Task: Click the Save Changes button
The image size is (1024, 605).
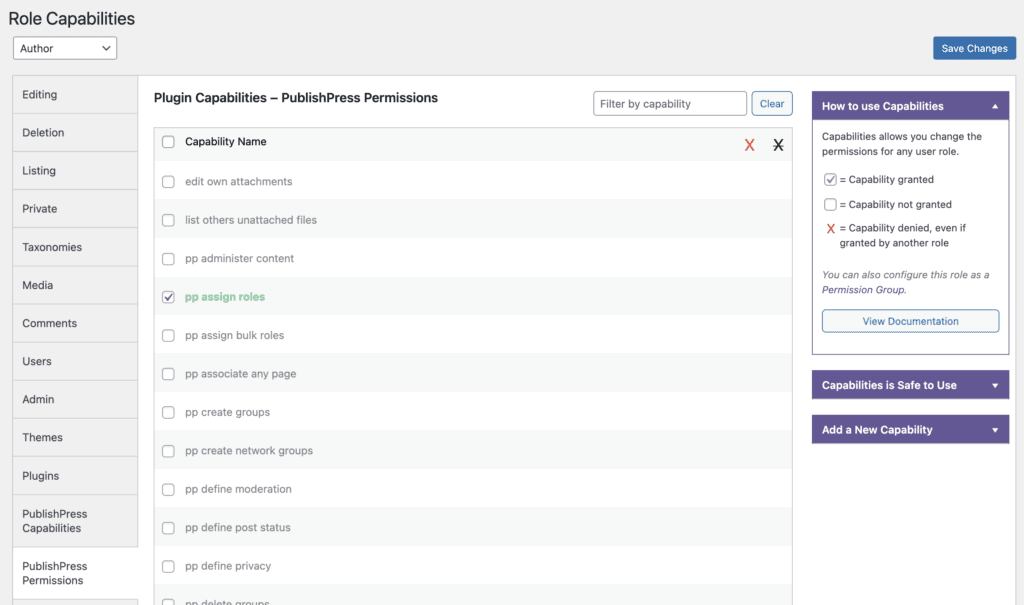Action: [974, 47]
